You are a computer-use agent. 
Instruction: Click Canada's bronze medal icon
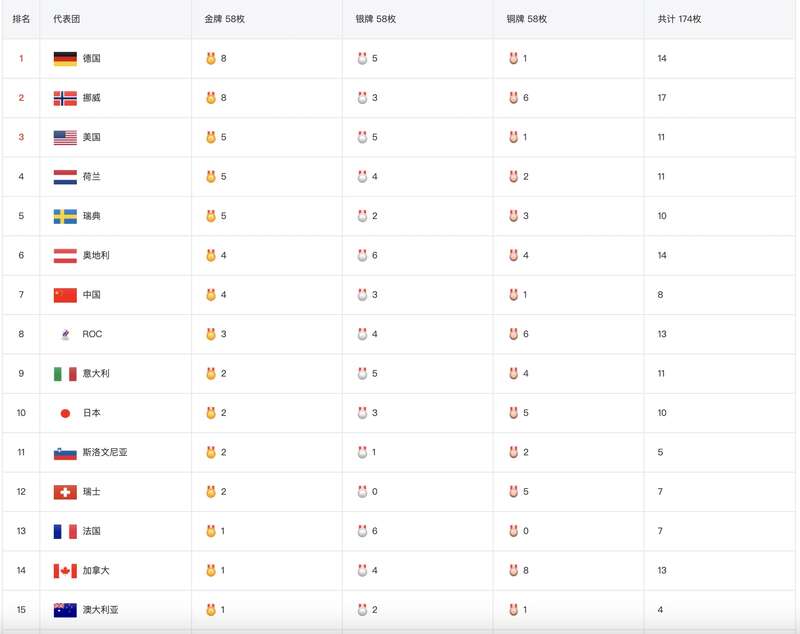(x=513, y=571)
